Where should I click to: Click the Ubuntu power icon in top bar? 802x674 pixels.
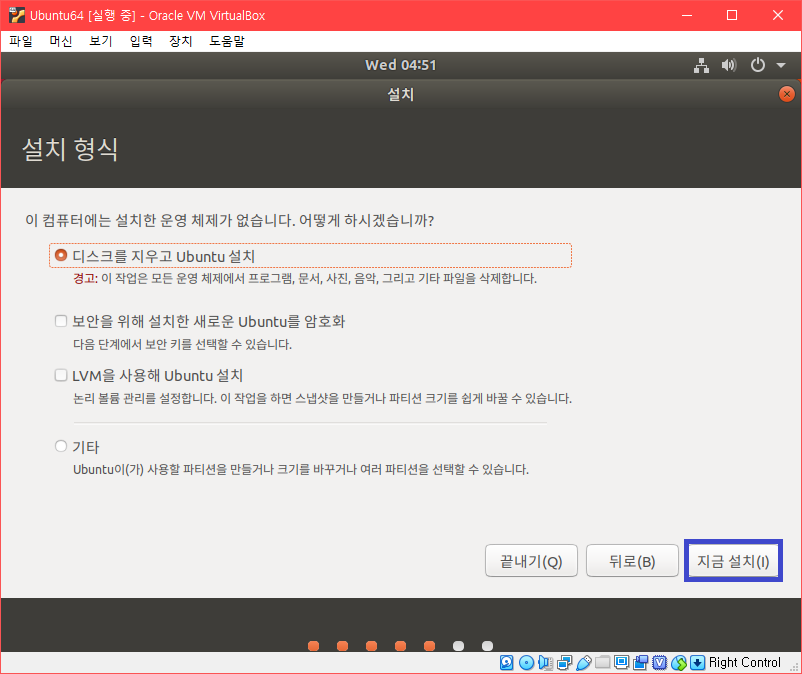point(758,65)
